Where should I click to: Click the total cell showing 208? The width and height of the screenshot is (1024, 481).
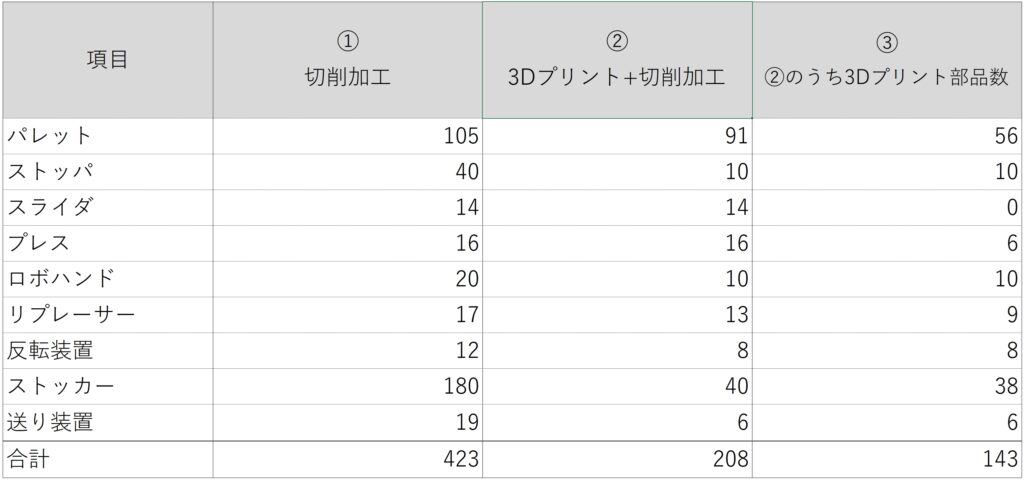(617, 460)
